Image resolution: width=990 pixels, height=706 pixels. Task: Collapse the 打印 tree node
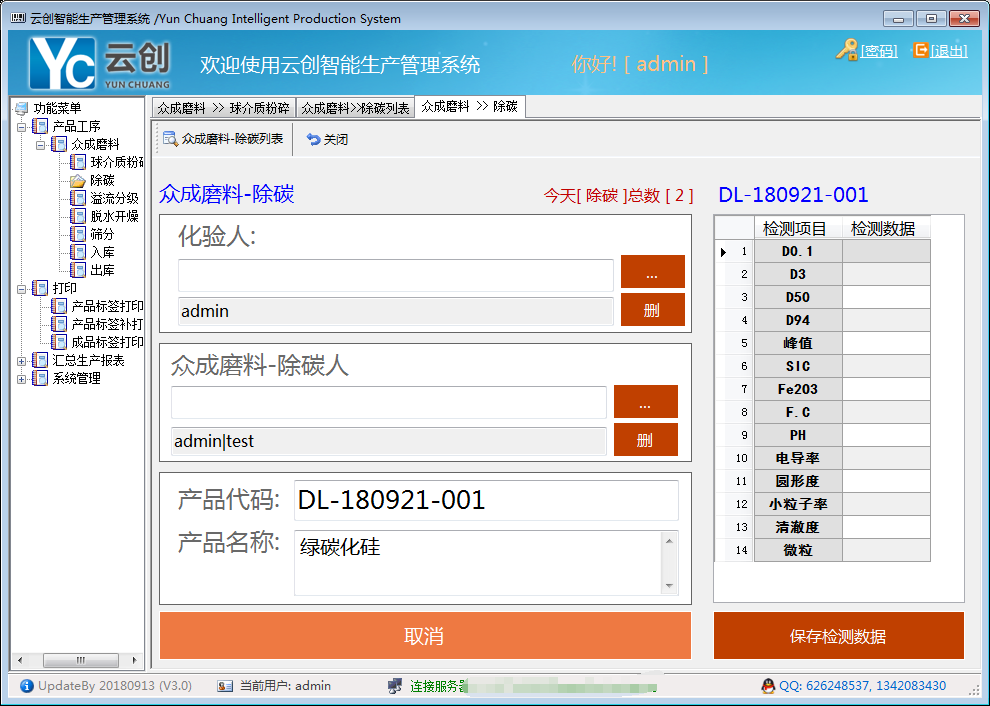21,289
